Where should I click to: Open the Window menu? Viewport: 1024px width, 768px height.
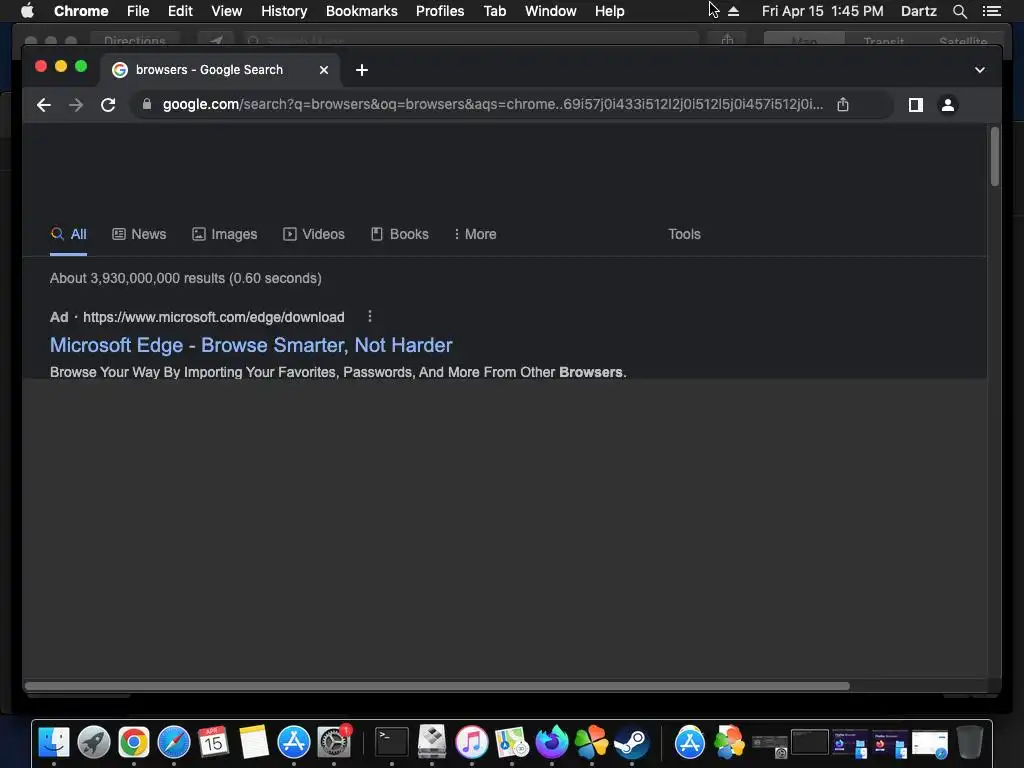click(551, 11)
